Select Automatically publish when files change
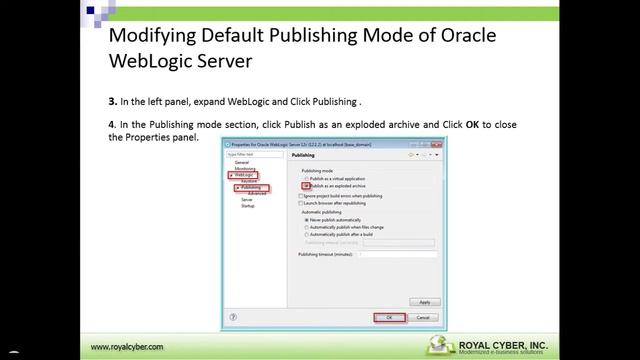This screenshot has height=360, width=640. click(x=307, y=227)
